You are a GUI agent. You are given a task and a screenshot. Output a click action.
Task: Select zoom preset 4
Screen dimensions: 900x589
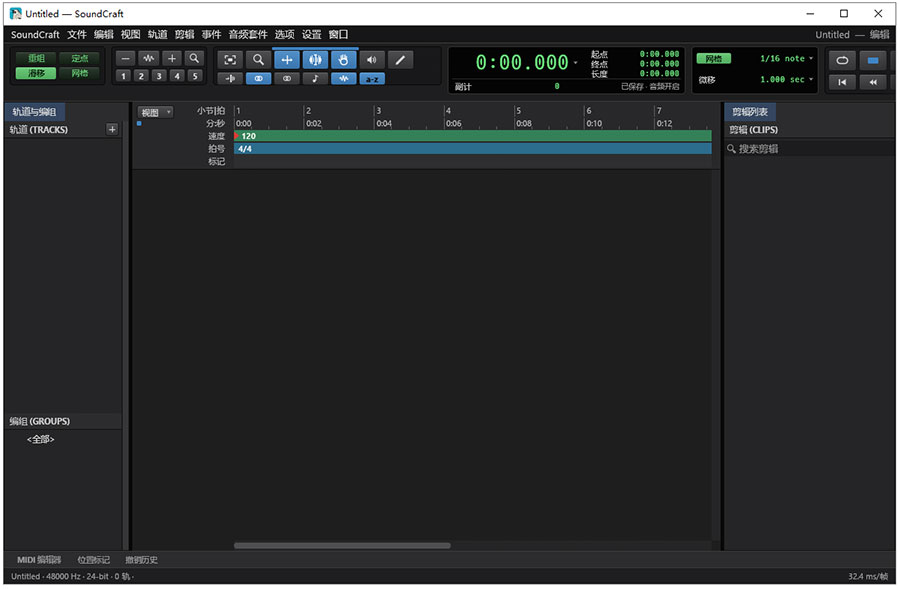pyautogui.click(x=177, y=76)
